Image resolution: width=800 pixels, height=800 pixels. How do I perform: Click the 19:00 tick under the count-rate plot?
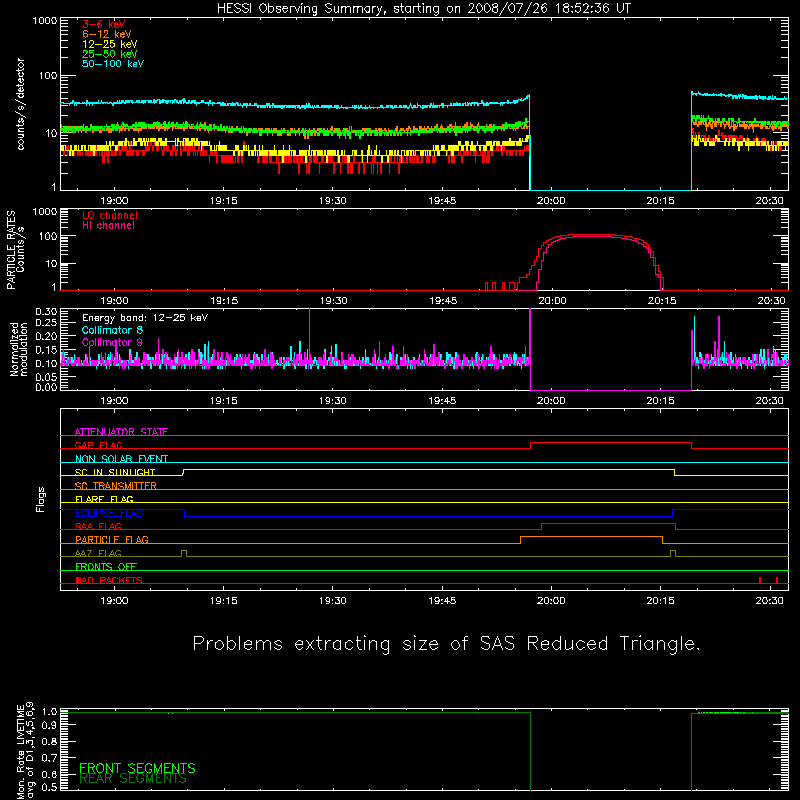click(114, 201)
